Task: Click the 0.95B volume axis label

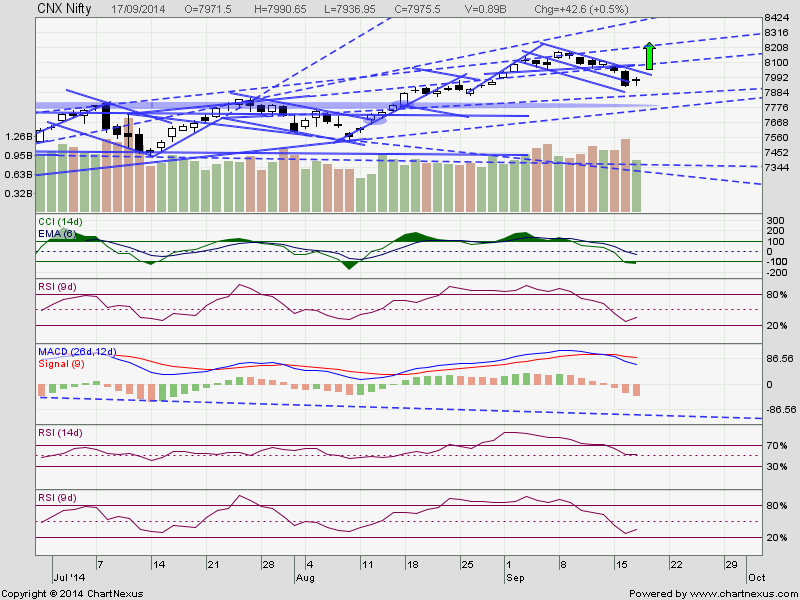Action: click(x=19, y=155)
